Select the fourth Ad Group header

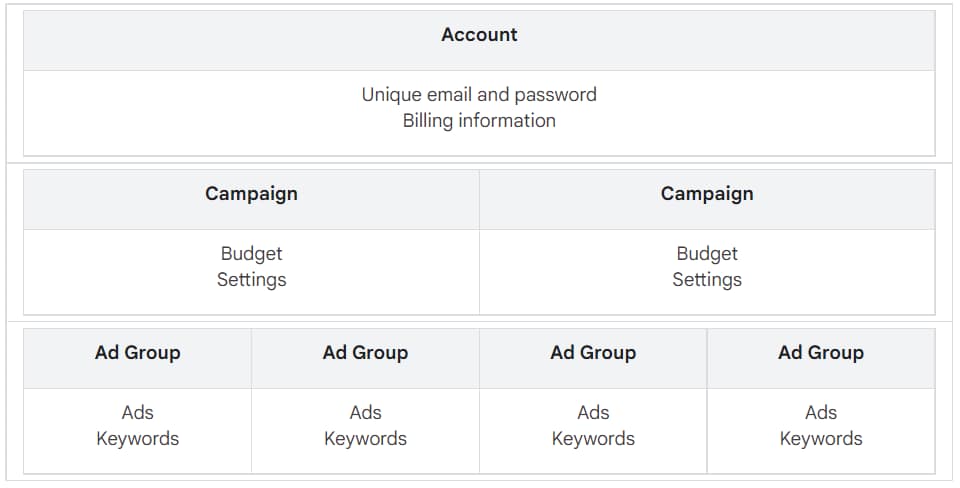tap(821, 358)
